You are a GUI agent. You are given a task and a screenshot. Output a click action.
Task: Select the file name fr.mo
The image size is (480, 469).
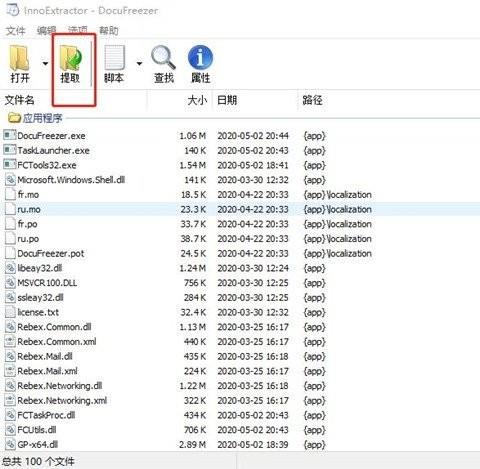point(28,194)
